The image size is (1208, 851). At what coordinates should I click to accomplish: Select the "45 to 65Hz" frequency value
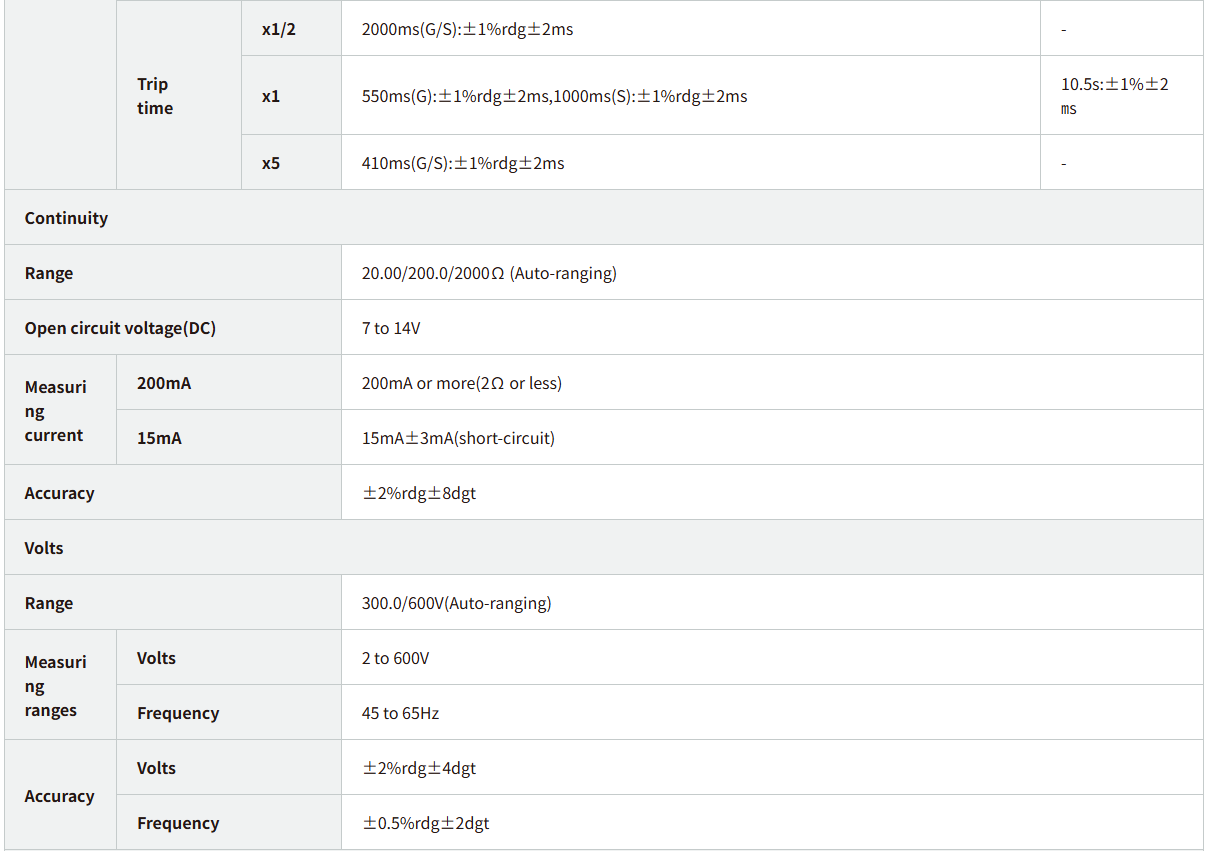point(400,713)
